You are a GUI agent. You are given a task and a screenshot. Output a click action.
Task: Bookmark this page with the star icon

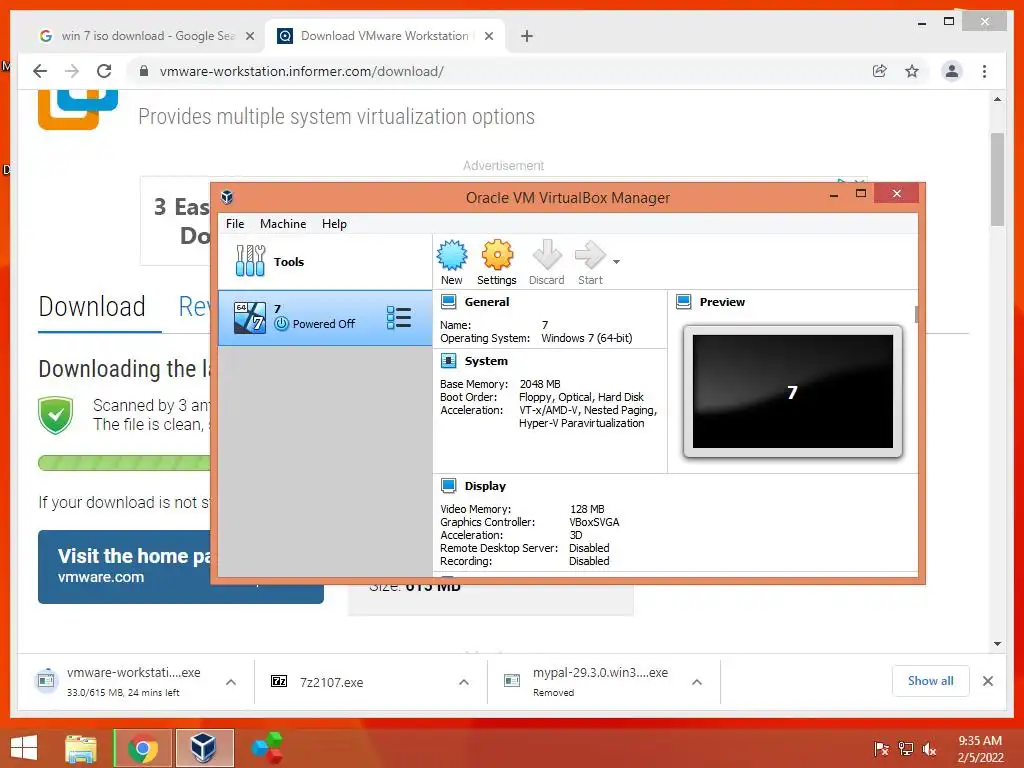(x=912, y=71)
